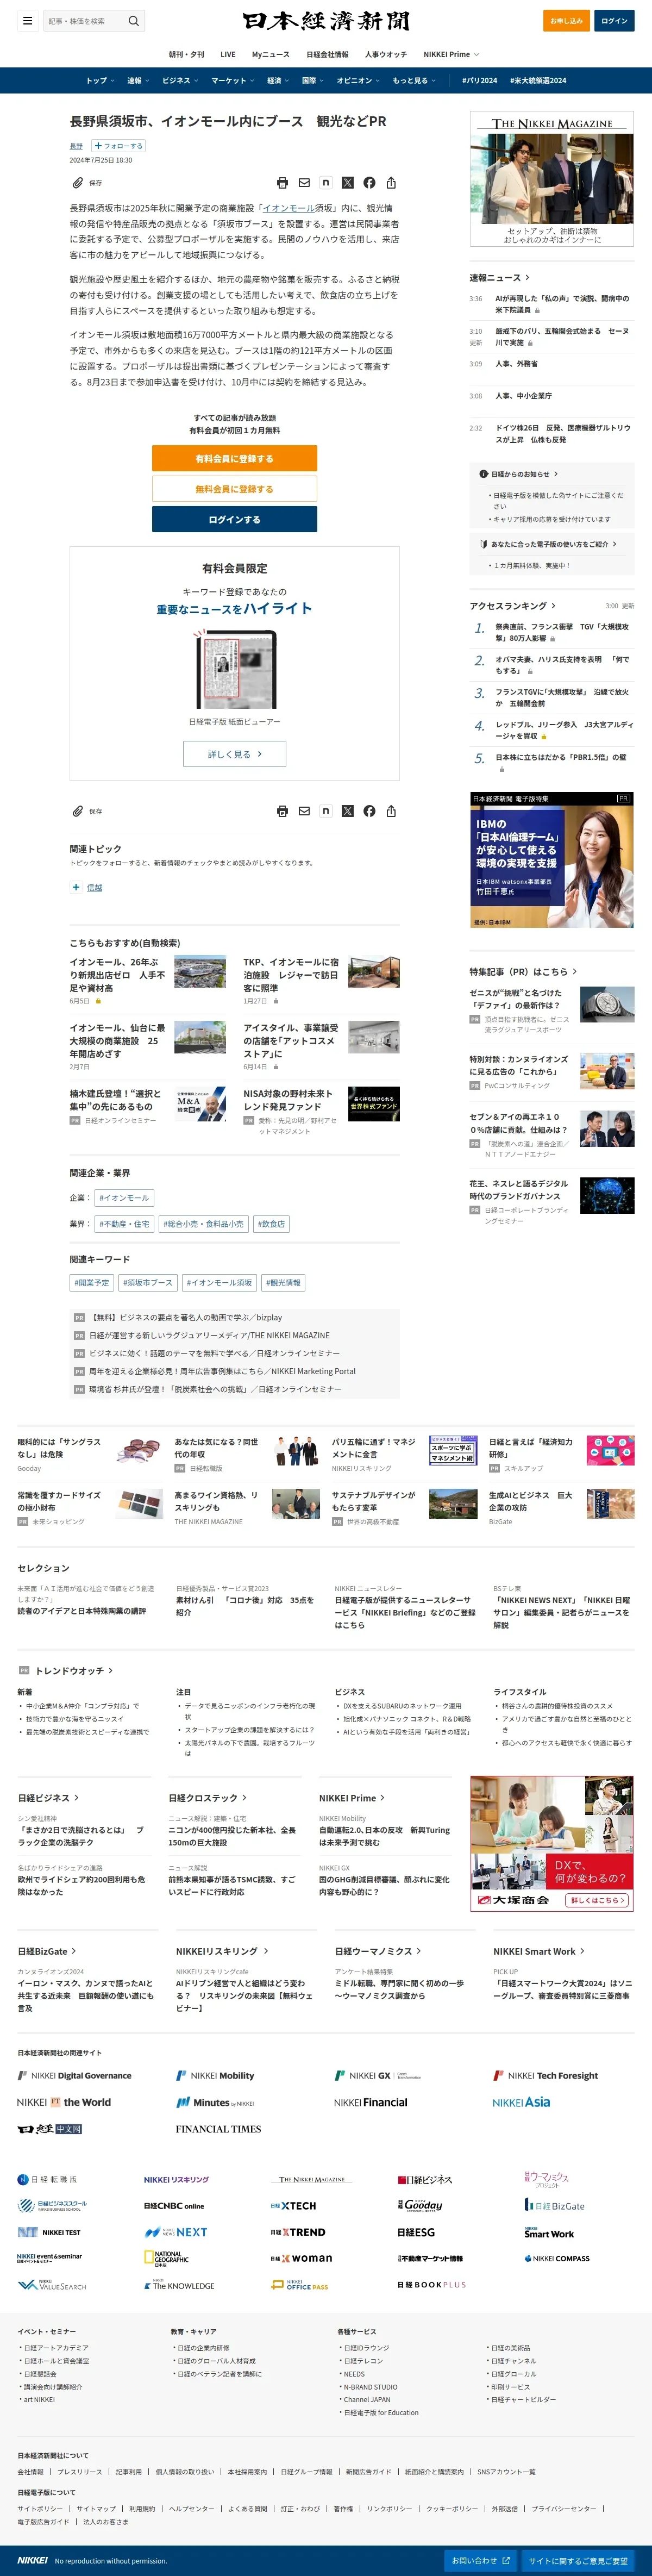Open the #パリ2024 topic link
652x2576 pixels.
(479, 81)
